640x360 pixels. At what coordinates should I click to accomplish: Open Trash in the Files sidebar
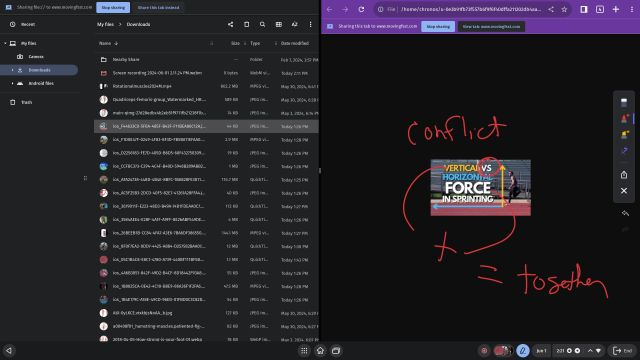coord(27,102)
